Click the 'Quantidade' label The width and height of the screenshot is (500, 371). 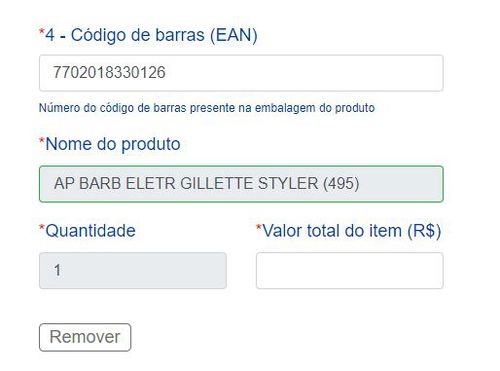pyautogui.click(x=90, y=231)
